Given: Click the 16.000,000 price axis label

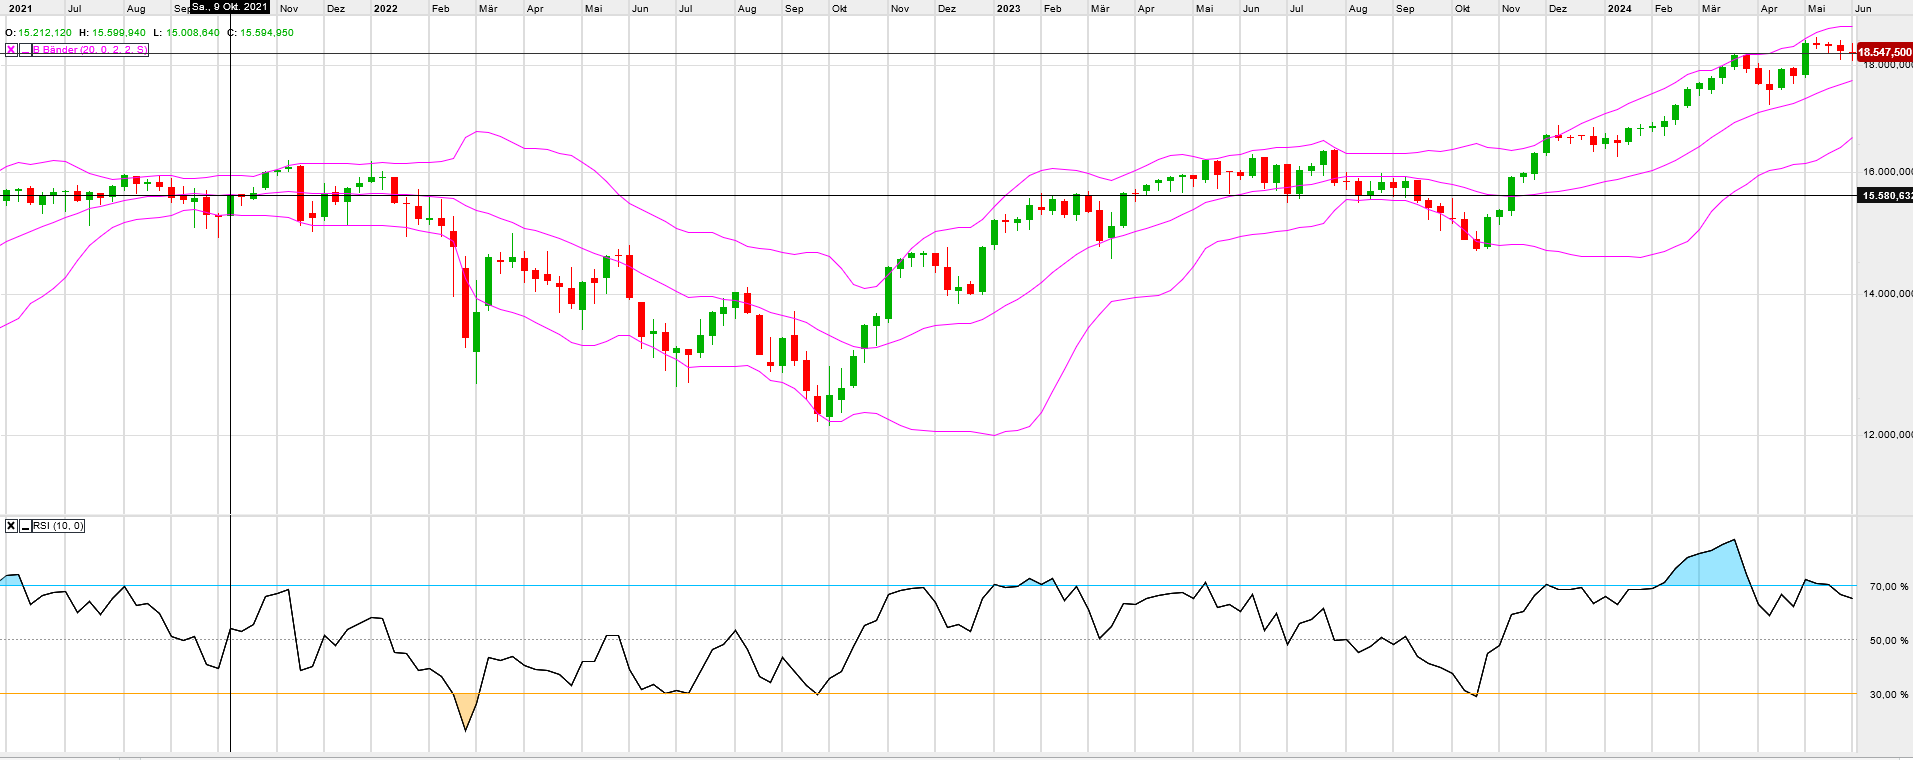Looking at the screenshot, I should (1887, 172).
